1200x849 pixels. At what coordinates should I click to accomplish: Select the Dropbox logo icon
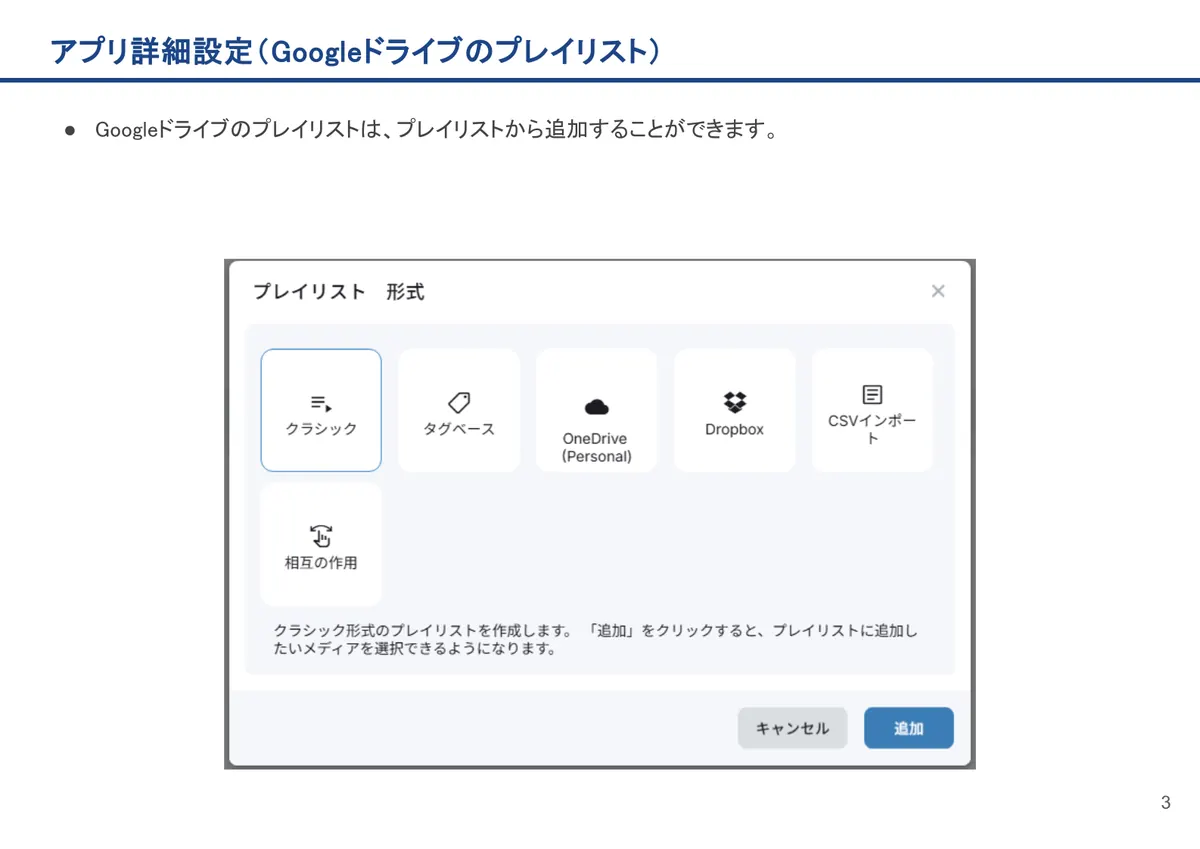coord(734,402)
